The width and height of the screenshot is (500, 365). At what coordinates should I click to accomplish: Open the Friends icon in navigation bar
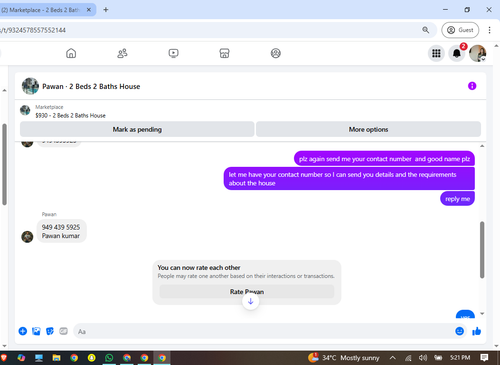tap(122, 53)
